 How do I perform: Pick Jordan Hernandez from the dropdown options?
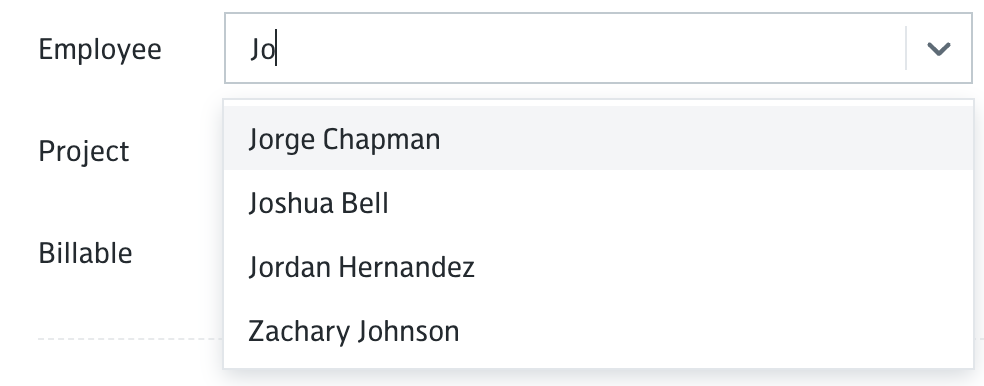coord(598,267)
